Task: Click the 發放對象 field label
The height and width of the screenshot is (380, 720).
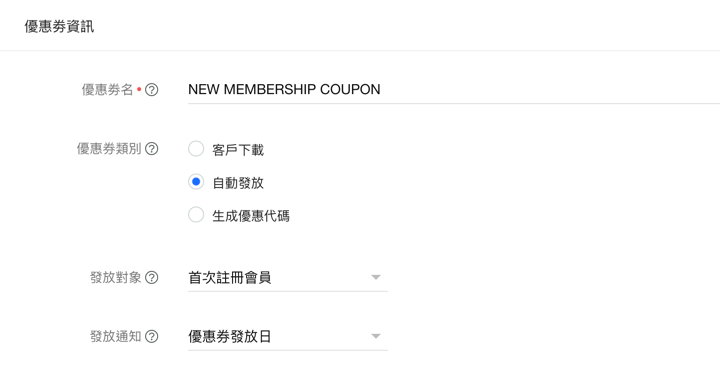Action: click(x=116, y=278)
